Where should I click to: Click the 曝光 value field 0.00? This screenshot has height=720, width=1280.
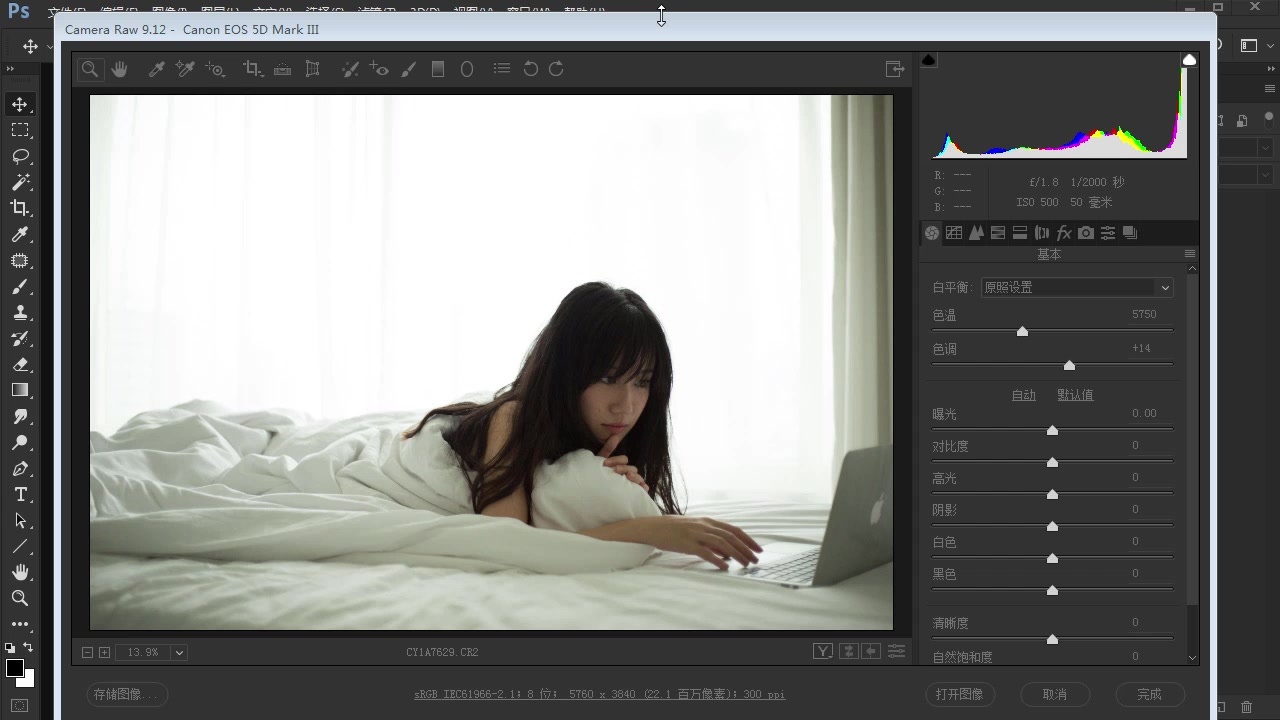tap(1143, 413)
